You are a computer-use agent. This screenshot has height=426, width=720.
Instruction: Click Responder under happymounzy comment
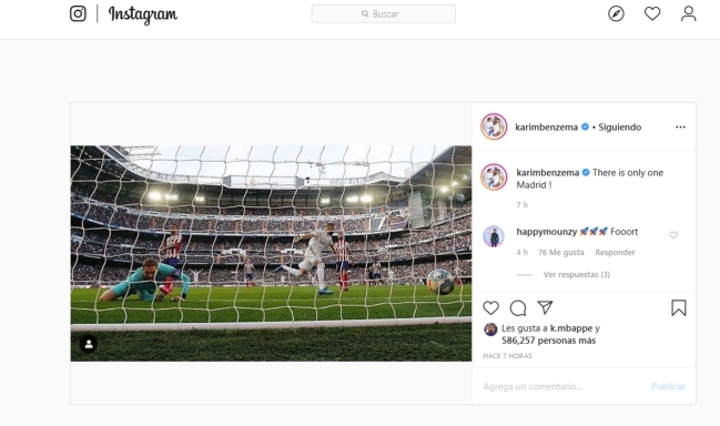615,252
